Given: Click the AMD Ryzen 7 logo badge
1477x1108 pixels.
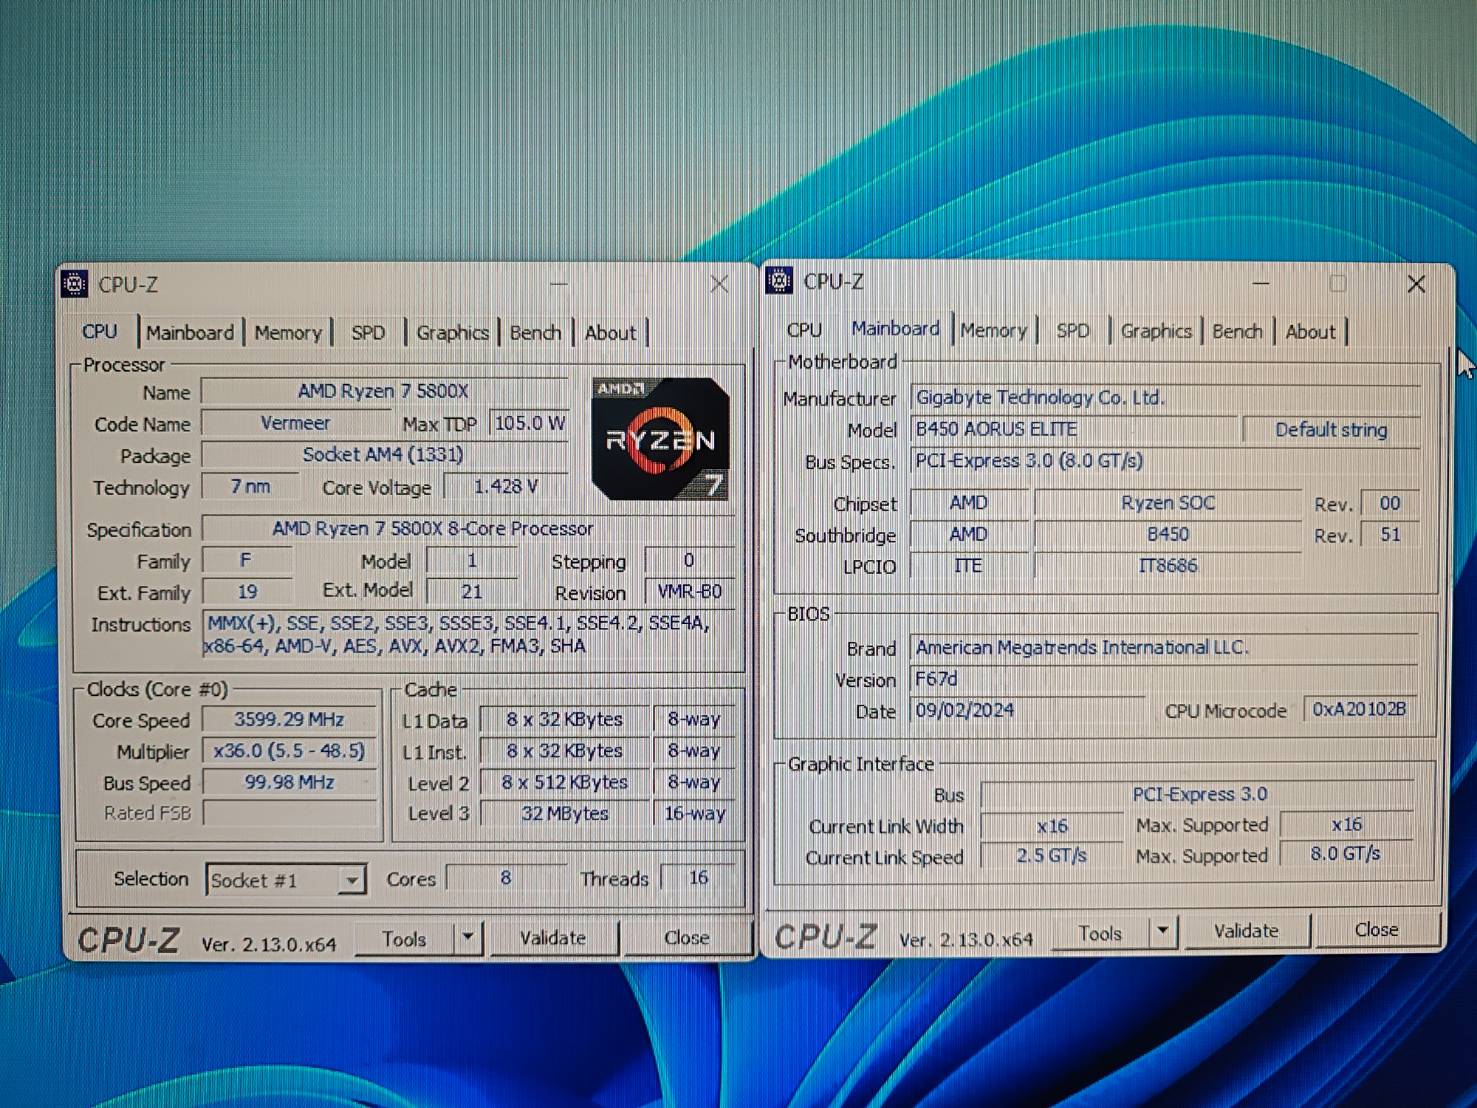Looking at the screenshot, I should [x=661, y=439].
